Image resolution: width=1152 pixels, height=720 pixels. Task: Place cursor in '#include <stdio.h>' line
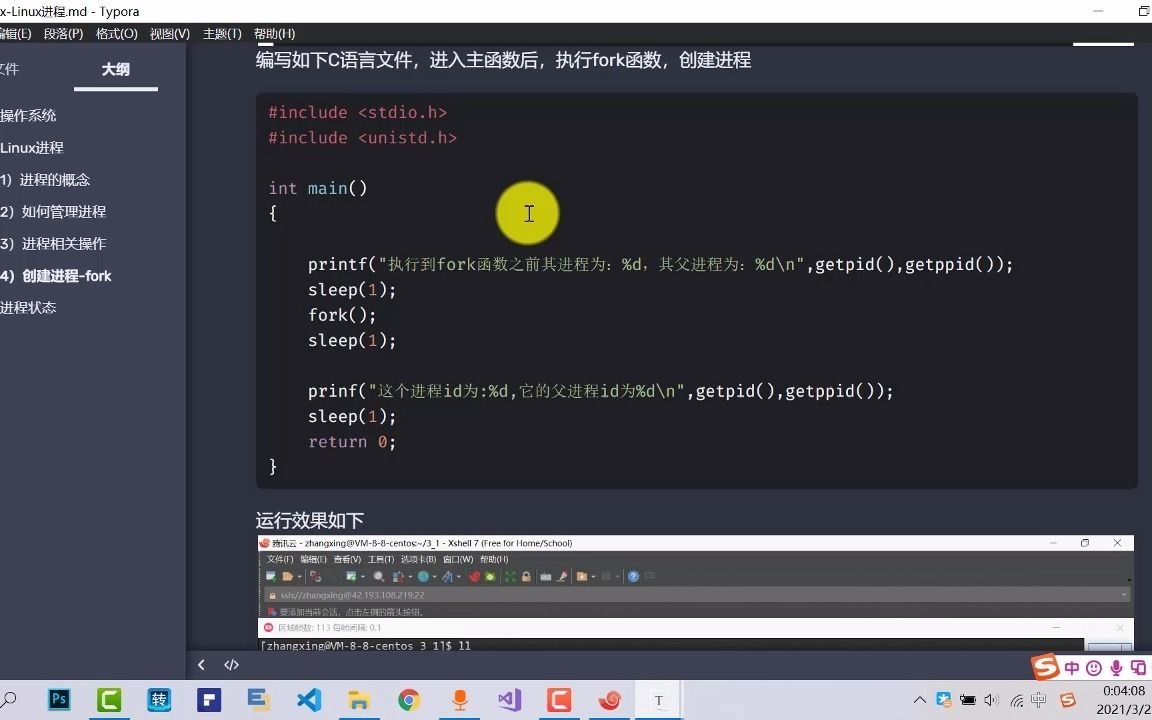pyautogui.click(x=358, y=112)
